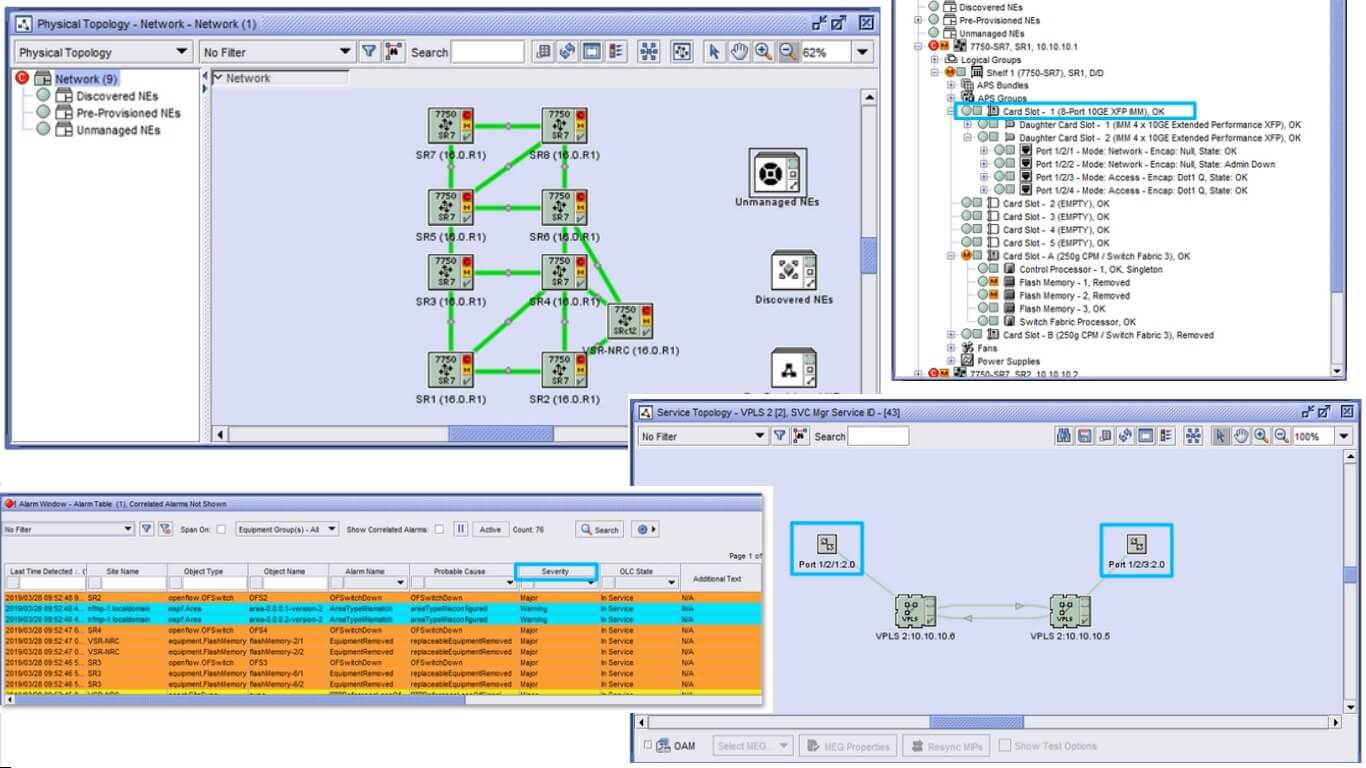The width and height of the screenshot is (1366, 768).
Task: Click the pause button in Alarm Window
Action: pyautogui.click(x=461, y=529)
